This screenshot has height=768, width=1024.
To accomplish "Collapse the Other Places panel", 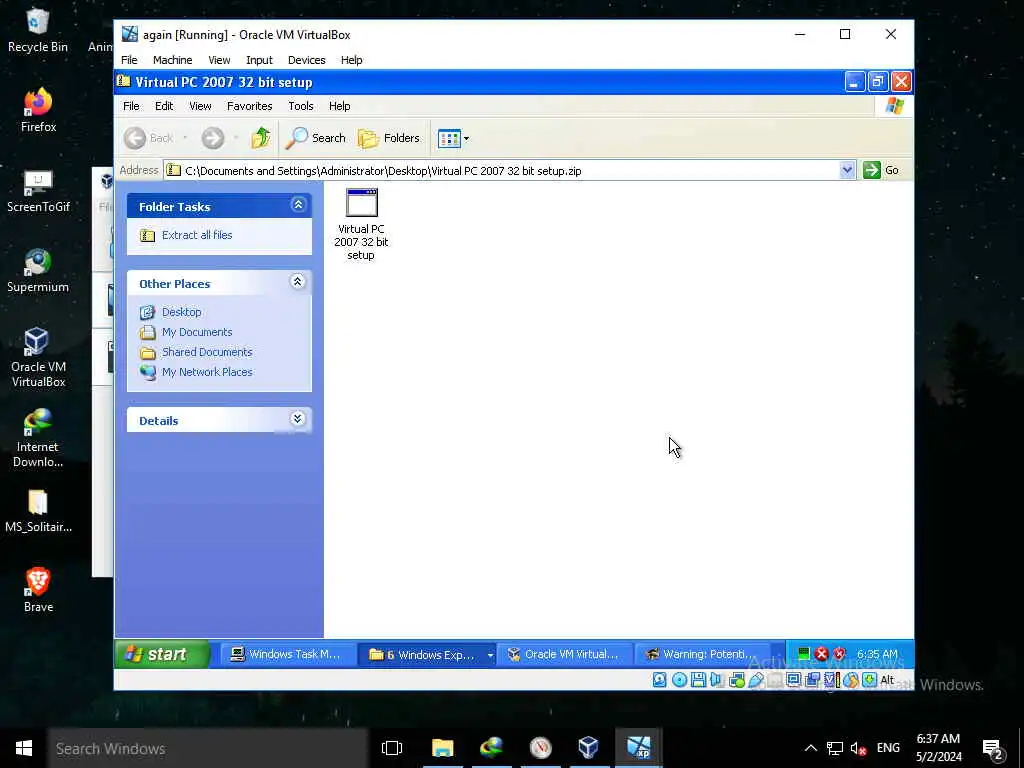I will [x=298, y=282].
